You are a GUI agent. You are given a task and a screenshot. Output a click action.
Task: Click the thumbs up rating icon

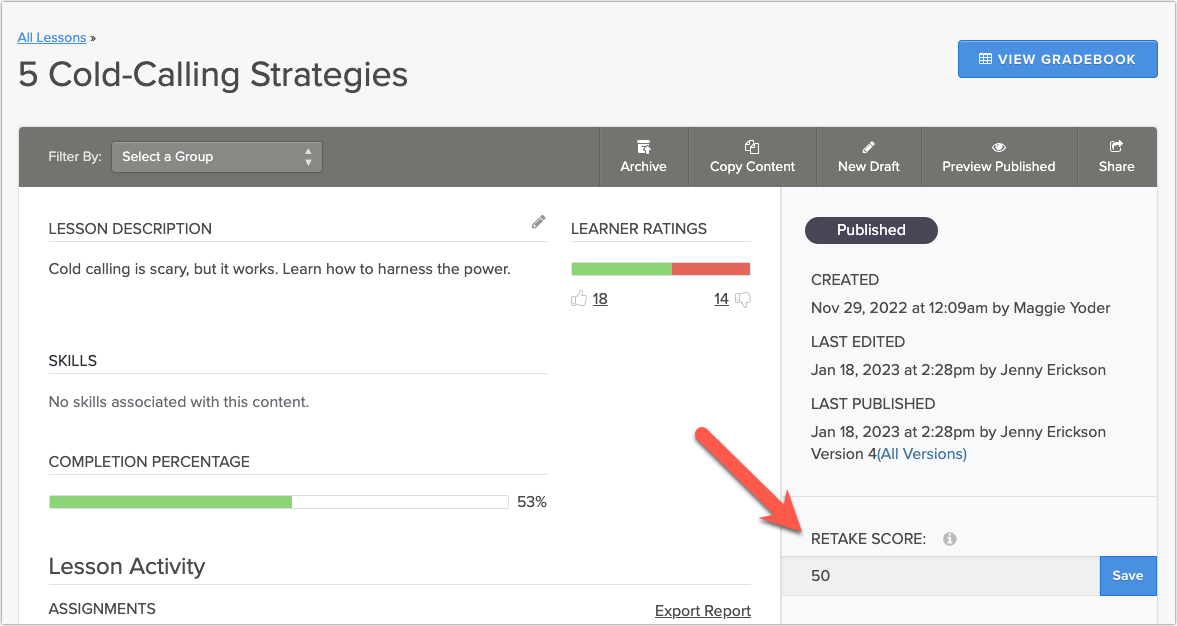(x=579, y=299)
